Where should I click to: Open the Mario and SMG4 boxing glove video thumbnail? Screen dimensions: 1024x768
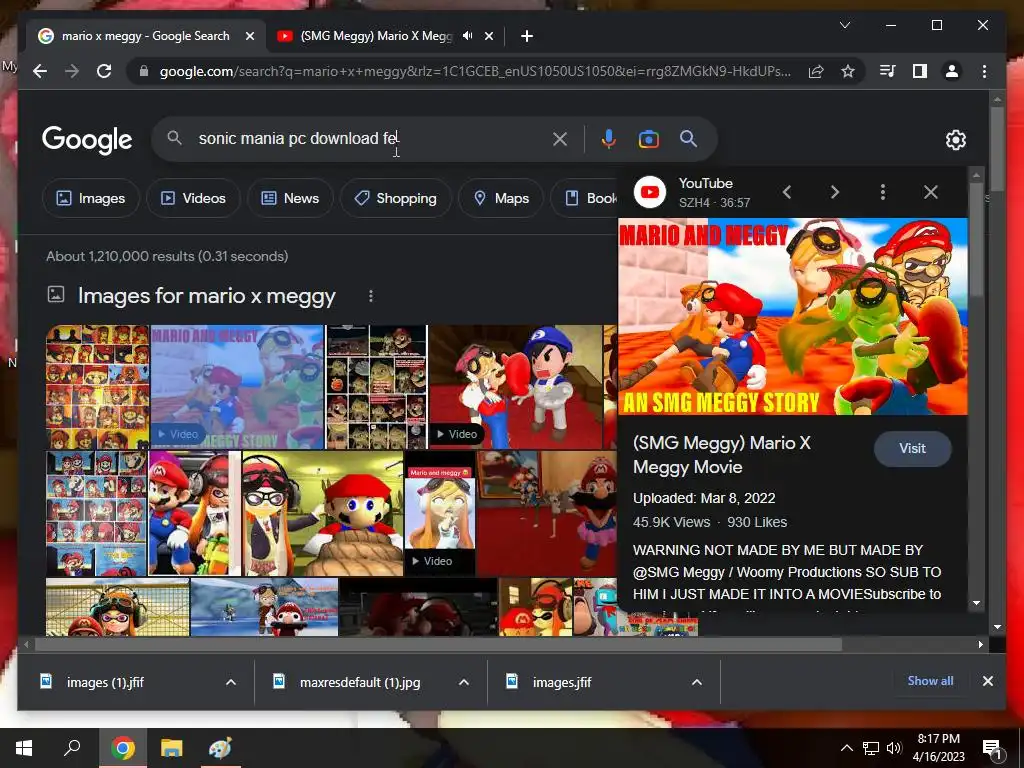pos(515,387)
